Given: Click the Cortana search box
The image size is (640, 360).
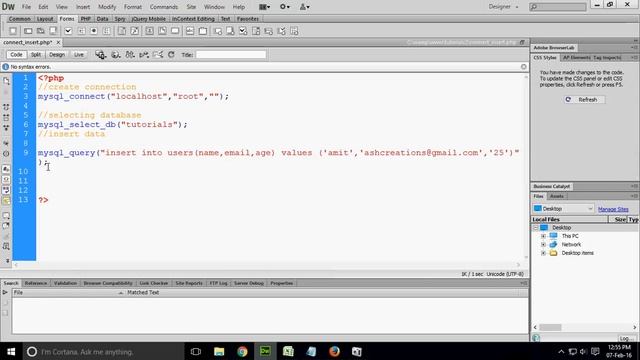Looking at the screenshot, I should click(103, 351).
